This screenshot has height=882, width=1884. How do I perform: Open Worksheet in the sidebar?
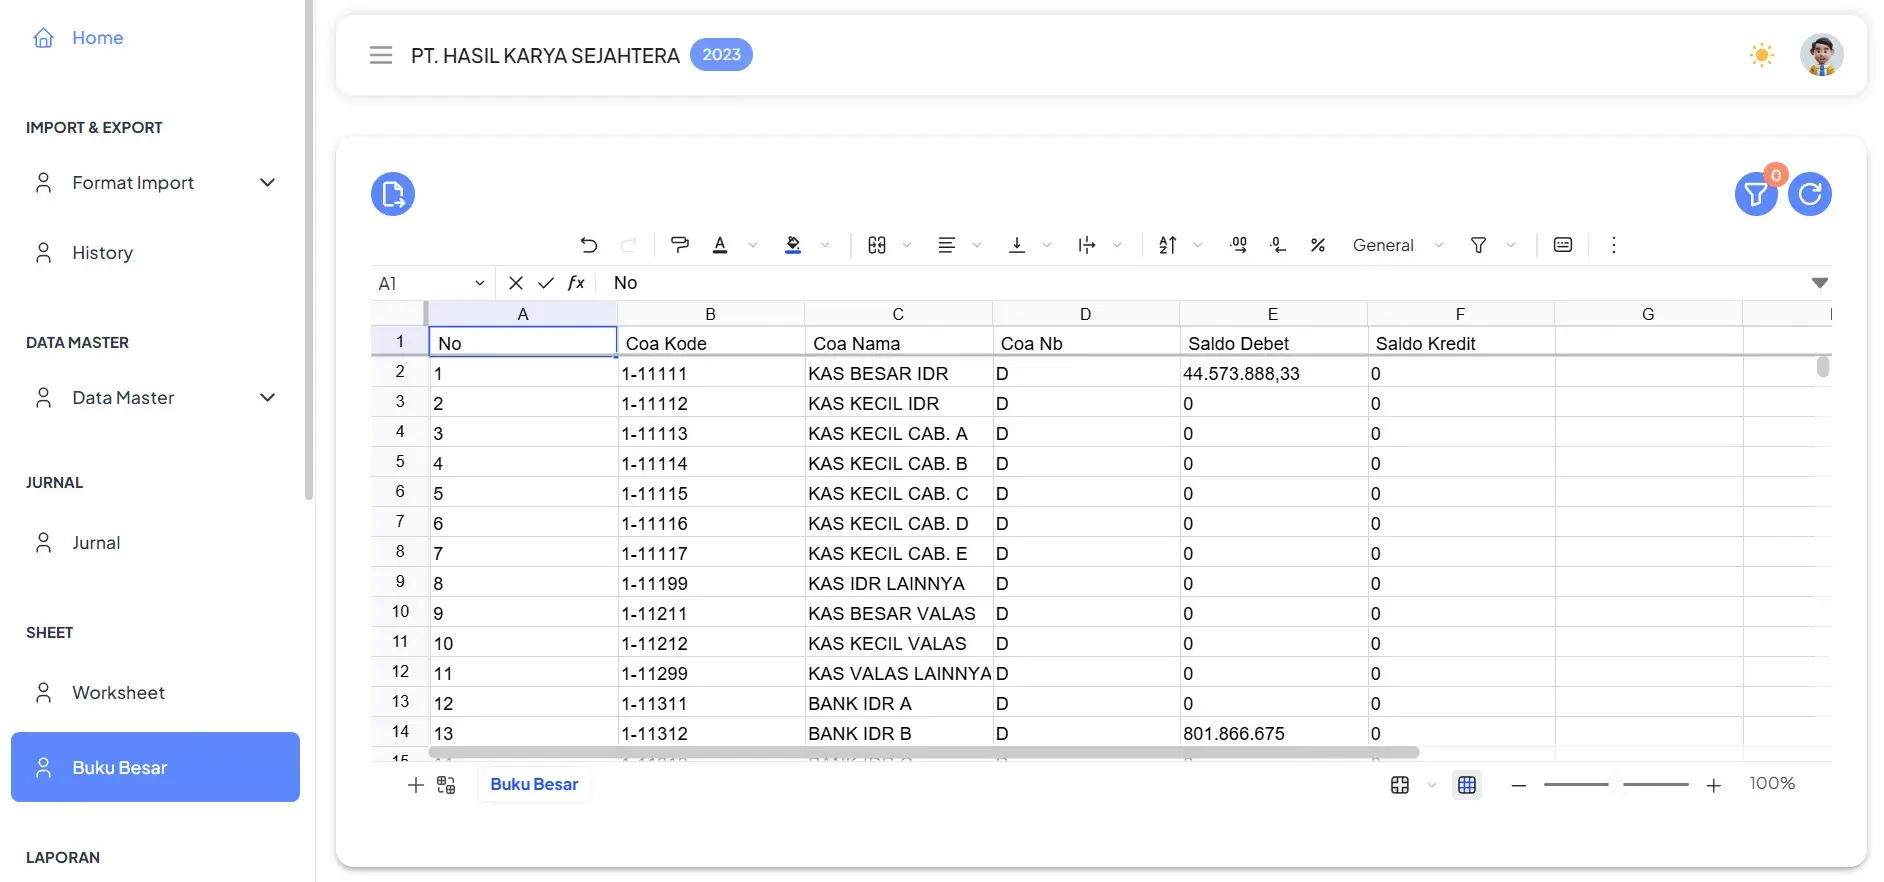[x=155, y=693]
